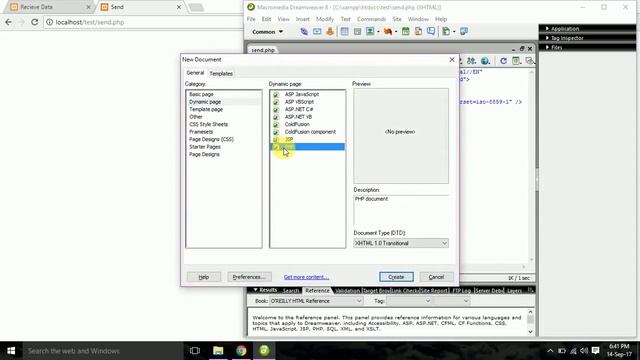Open the Tag Chooser icon
Screen dimensions: 640x360
tap(464, 31)
